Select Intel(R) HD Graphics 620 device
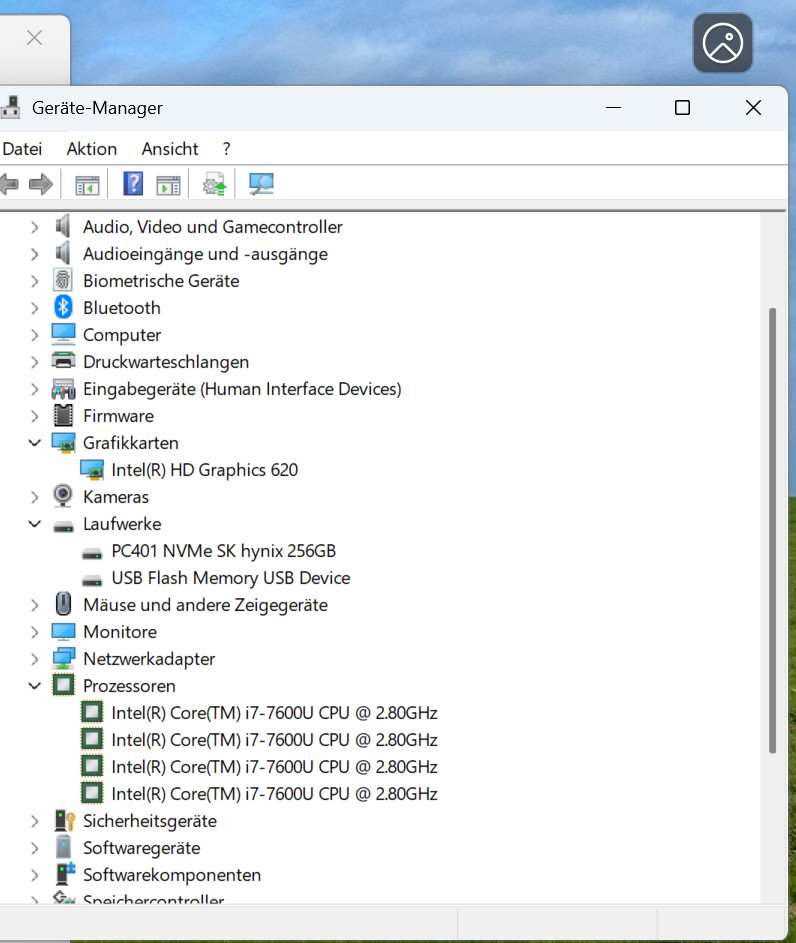 pyautogui.click(x=204, y=470)
